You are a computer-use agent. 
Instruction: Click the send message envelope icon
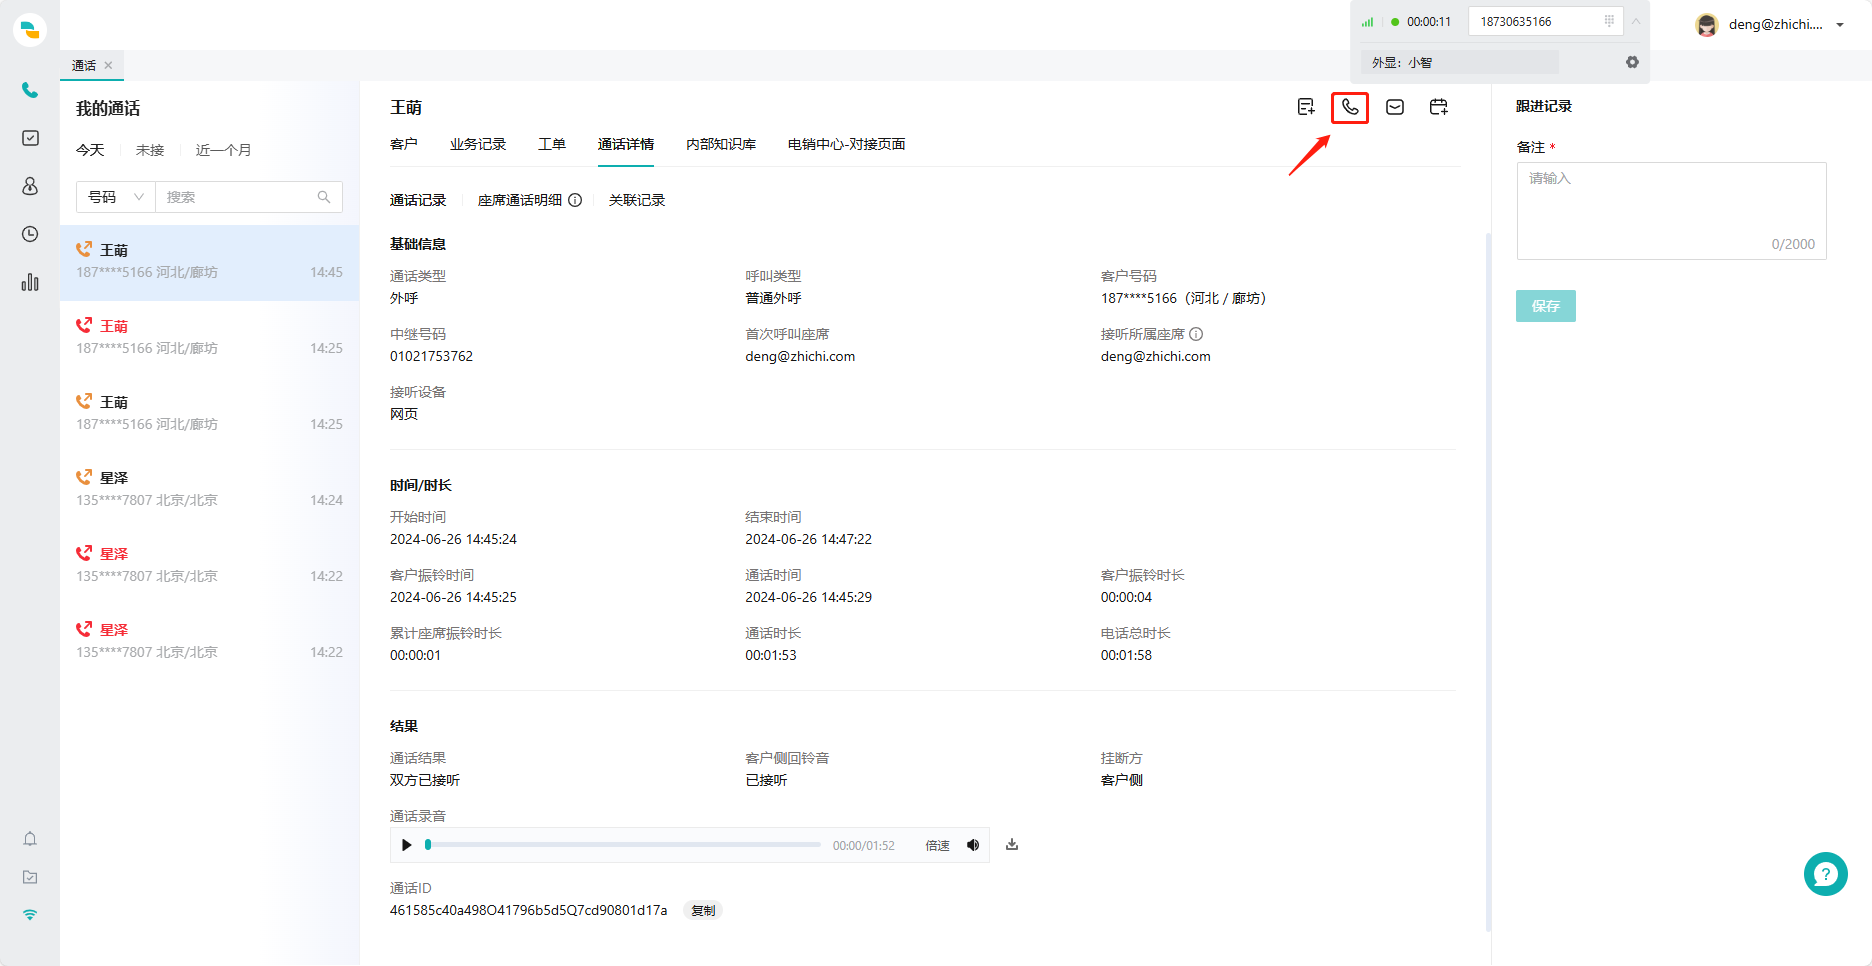[x=1395, y=107]
